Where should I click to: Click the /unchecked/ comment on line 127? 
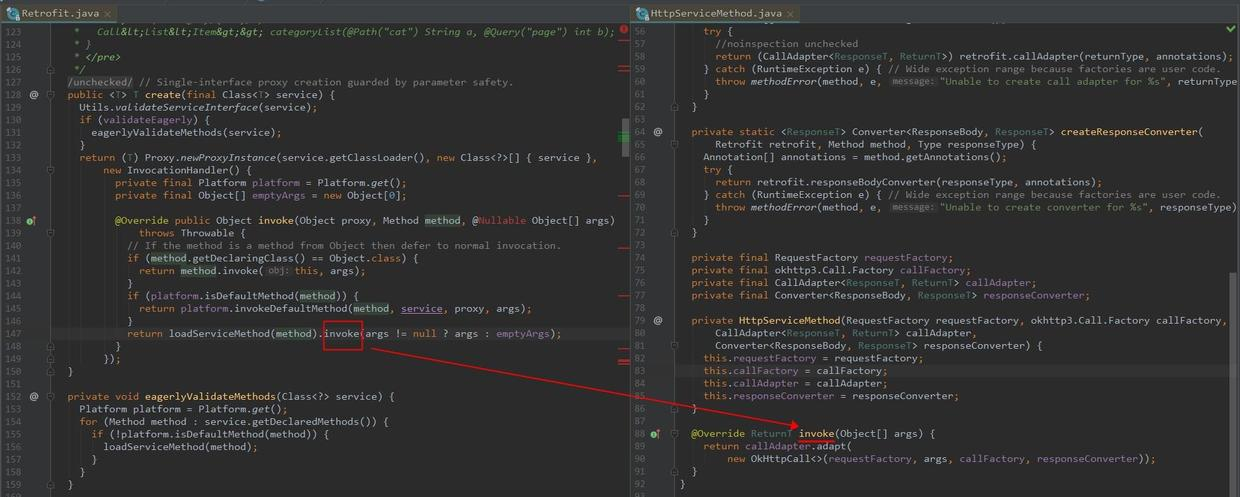tap(100, 82)
